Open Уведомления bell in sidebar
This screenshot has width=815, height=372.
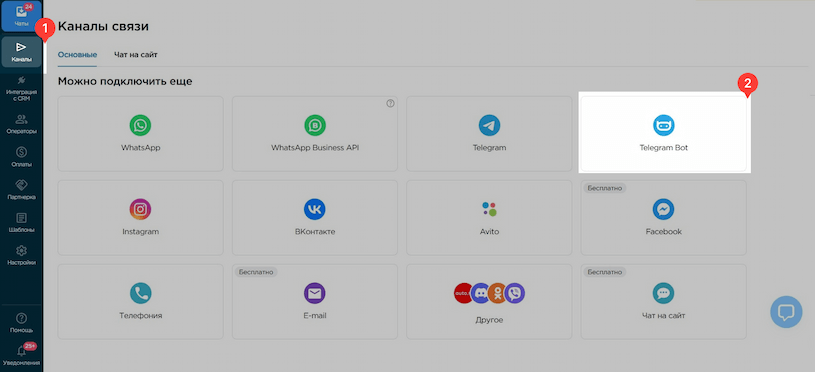(x=21, y=355)
